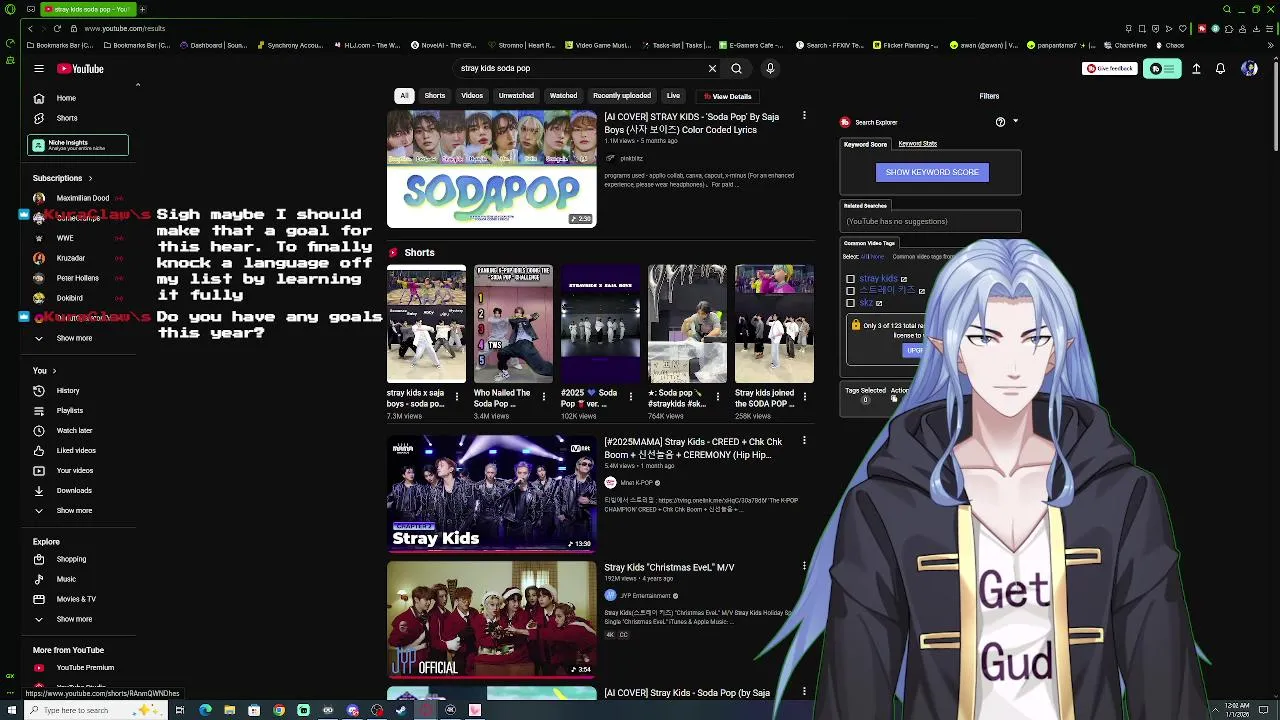
Task: Open Chrome from the taskbar
Action: tap(279, 711)
